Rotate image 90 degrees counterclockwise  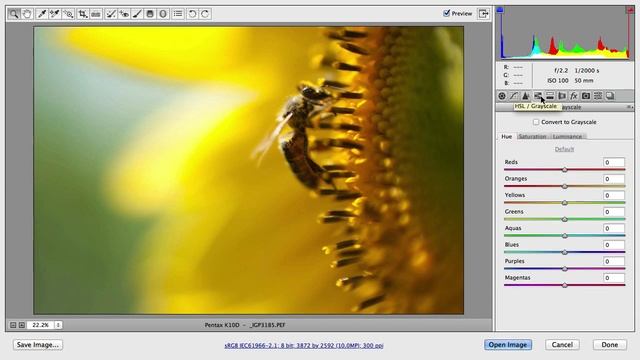192,14
